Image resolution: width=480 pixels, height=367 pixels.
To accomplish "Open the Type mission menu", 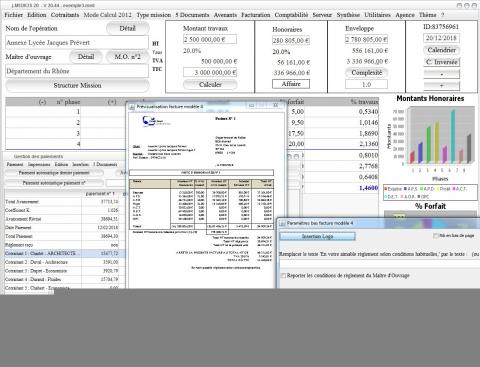I will [x=154, y=15].
